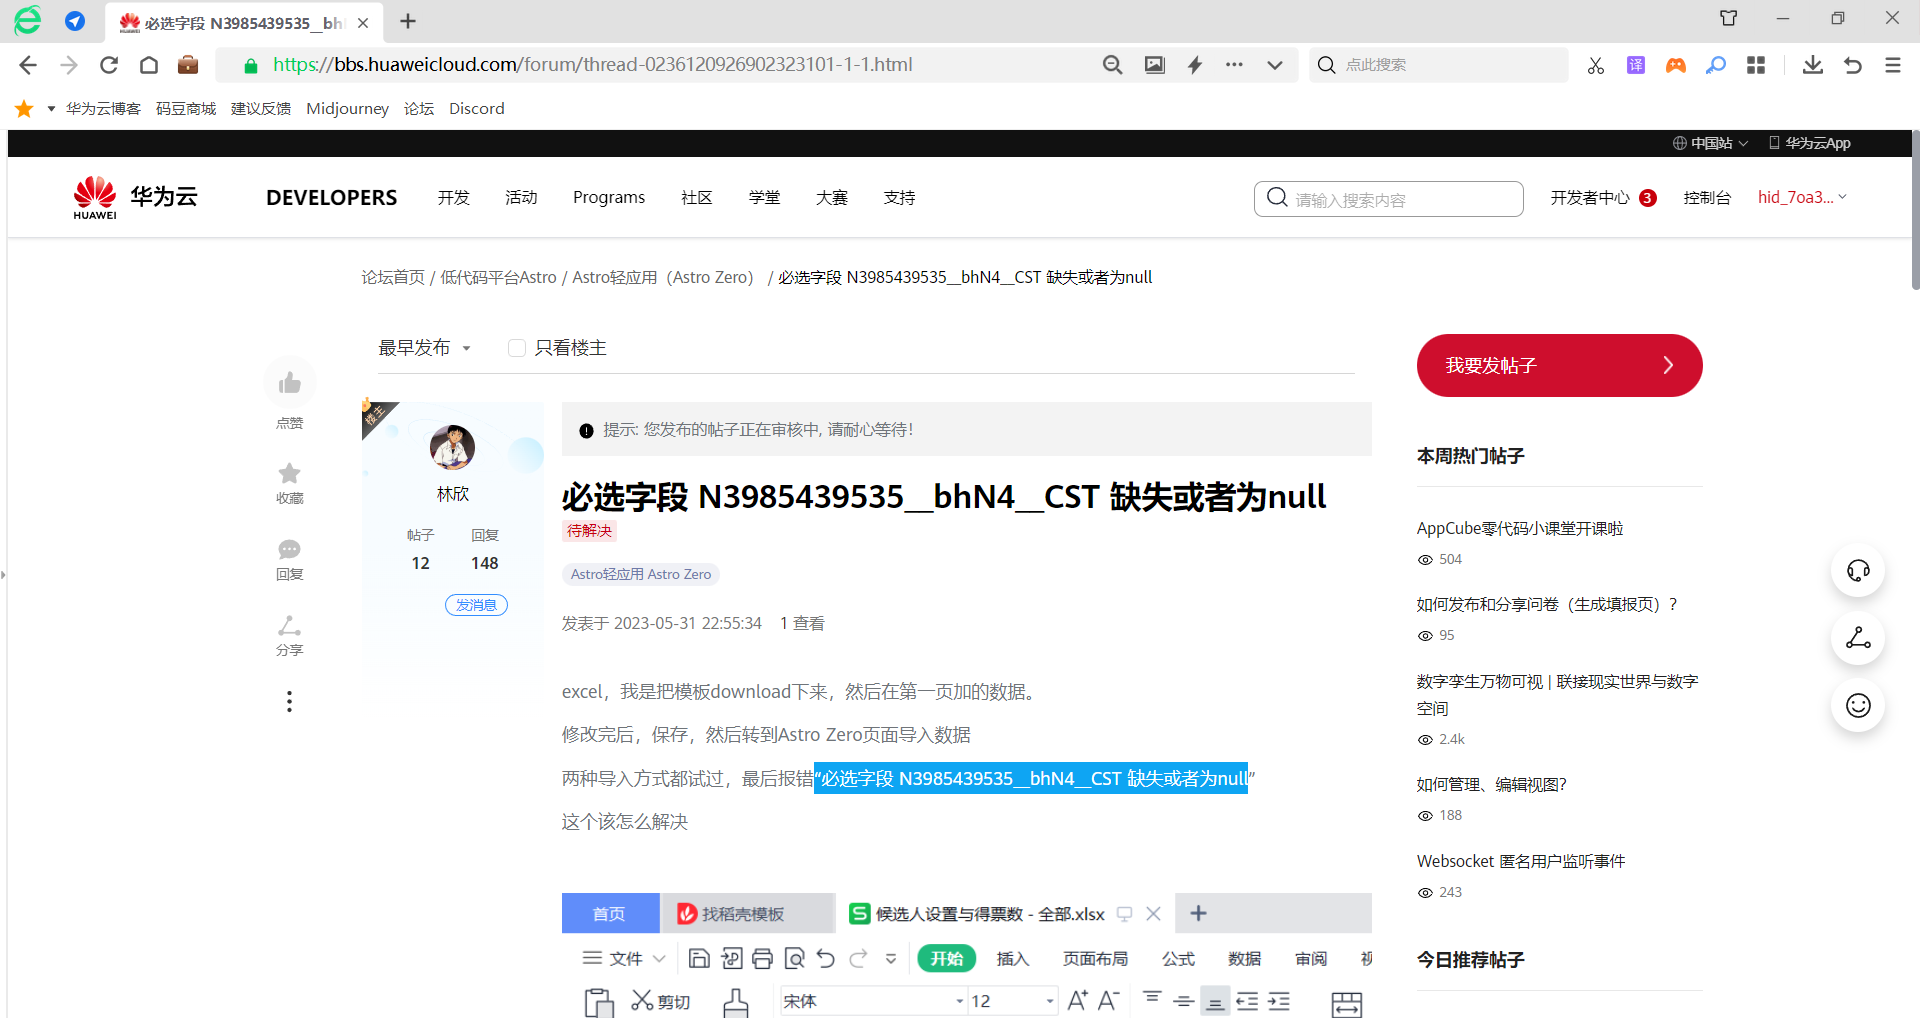
Task: Open the Discord bookmark
Action: point(477,108)
